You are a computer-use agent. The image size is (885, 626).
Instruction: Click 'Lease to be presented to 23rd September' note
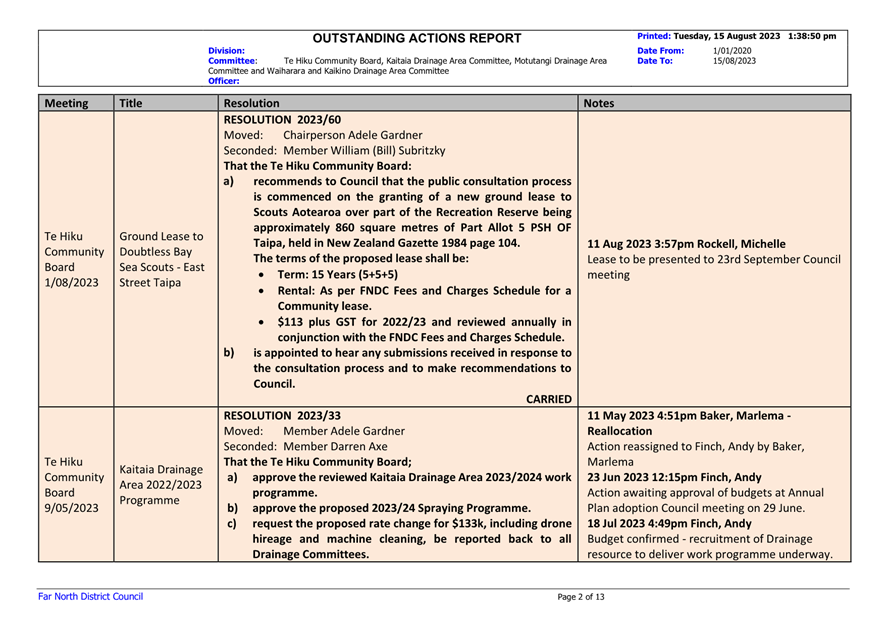tap(713, 267)
